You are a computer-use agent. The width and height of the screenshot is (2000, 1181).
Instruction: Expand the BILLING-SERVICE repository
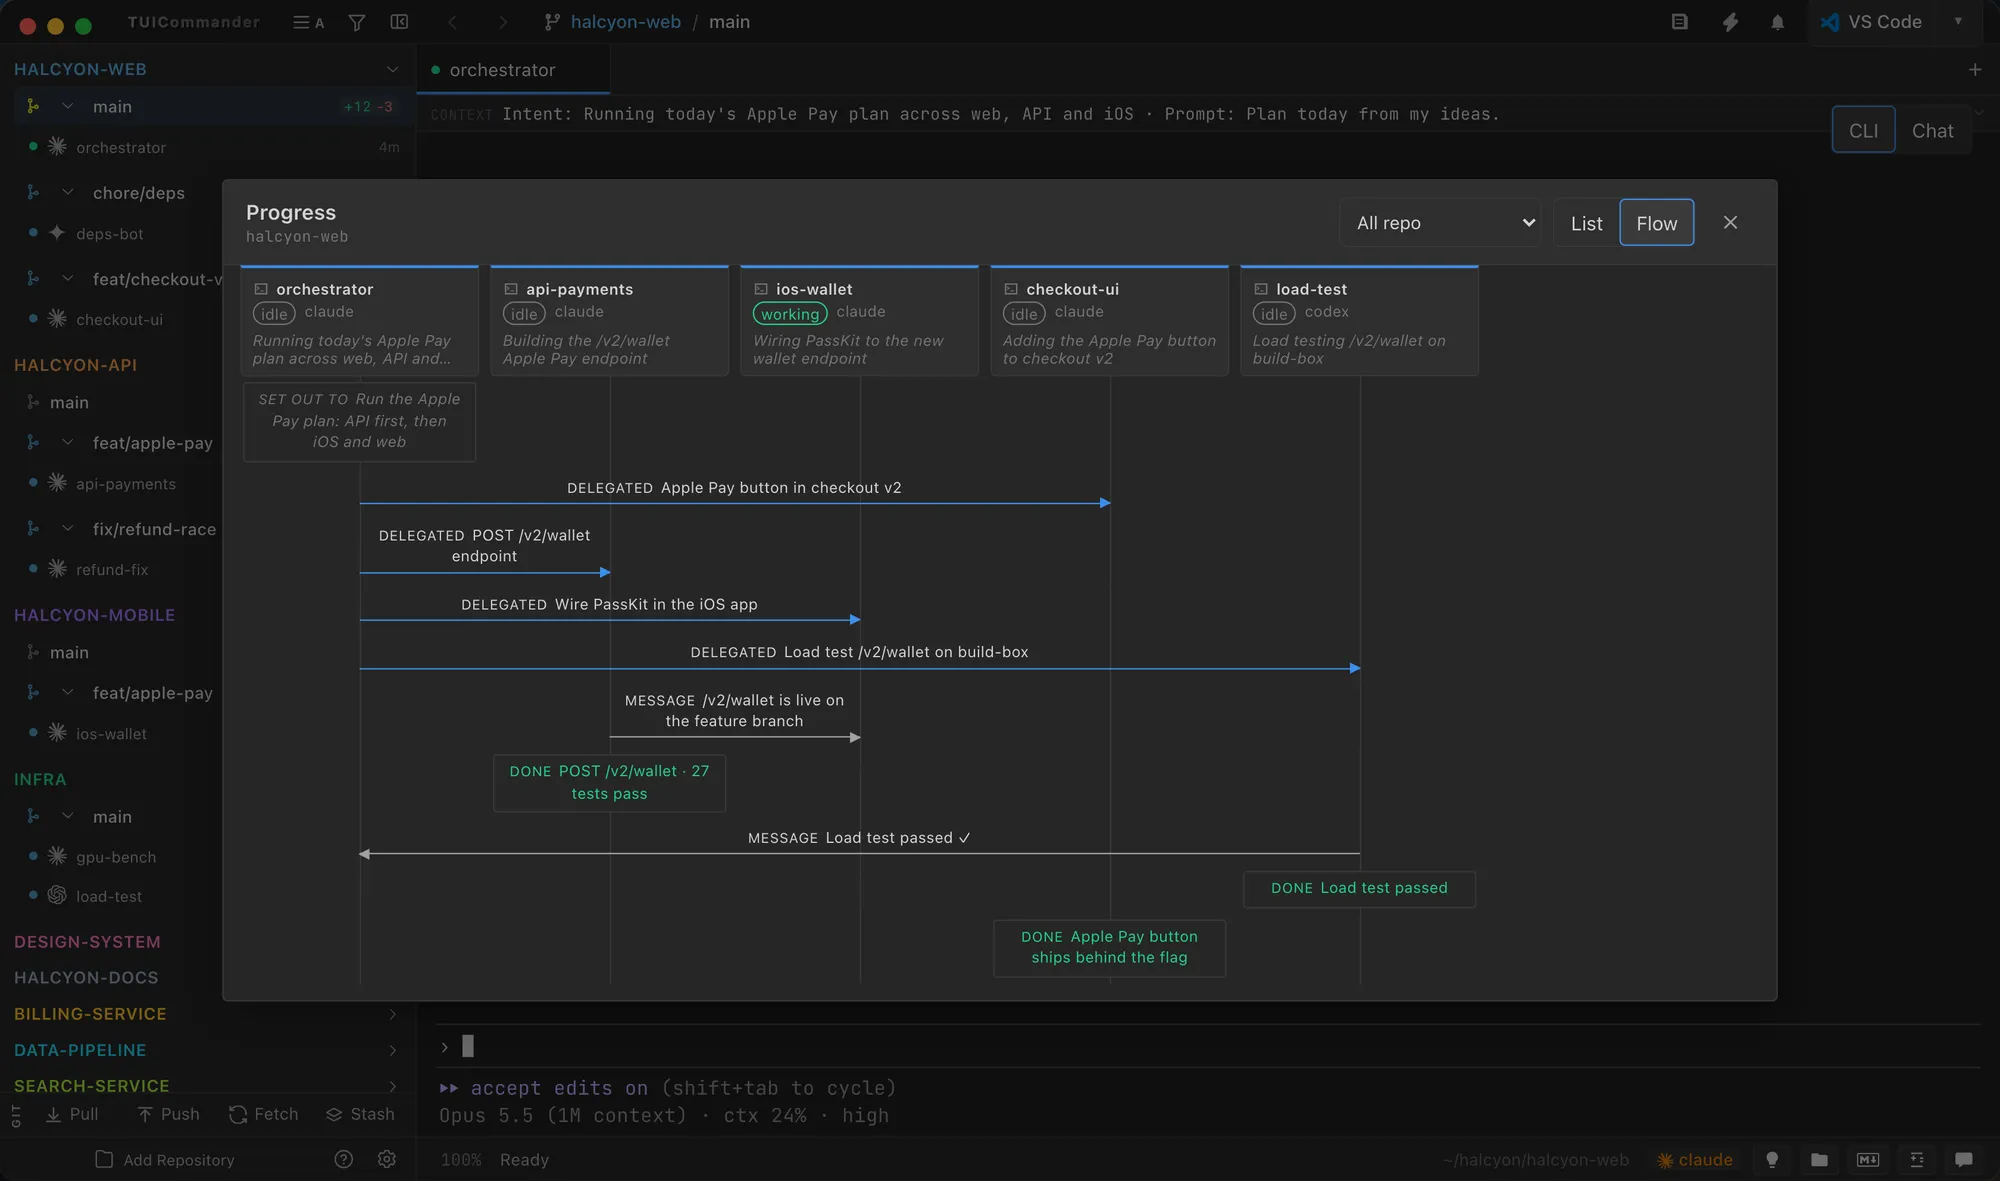[x=392, y=1014]
